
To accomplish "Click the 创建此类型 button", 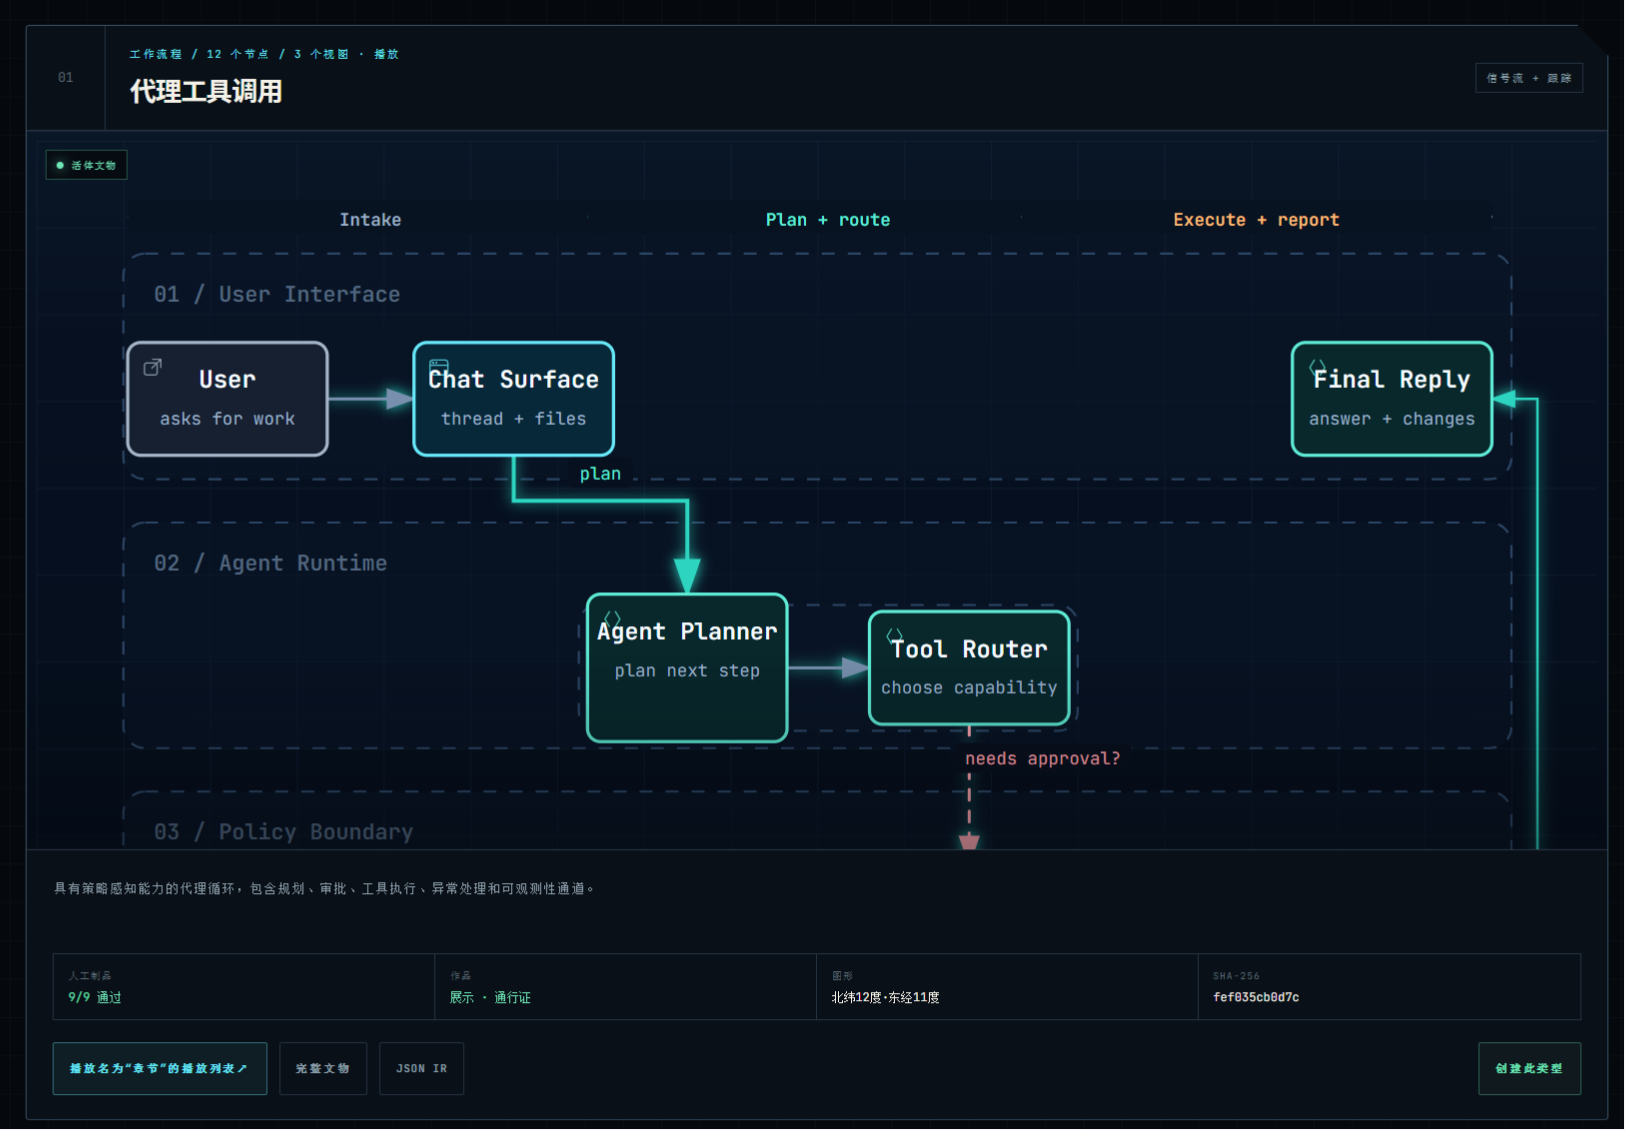I will 1529,1068.
